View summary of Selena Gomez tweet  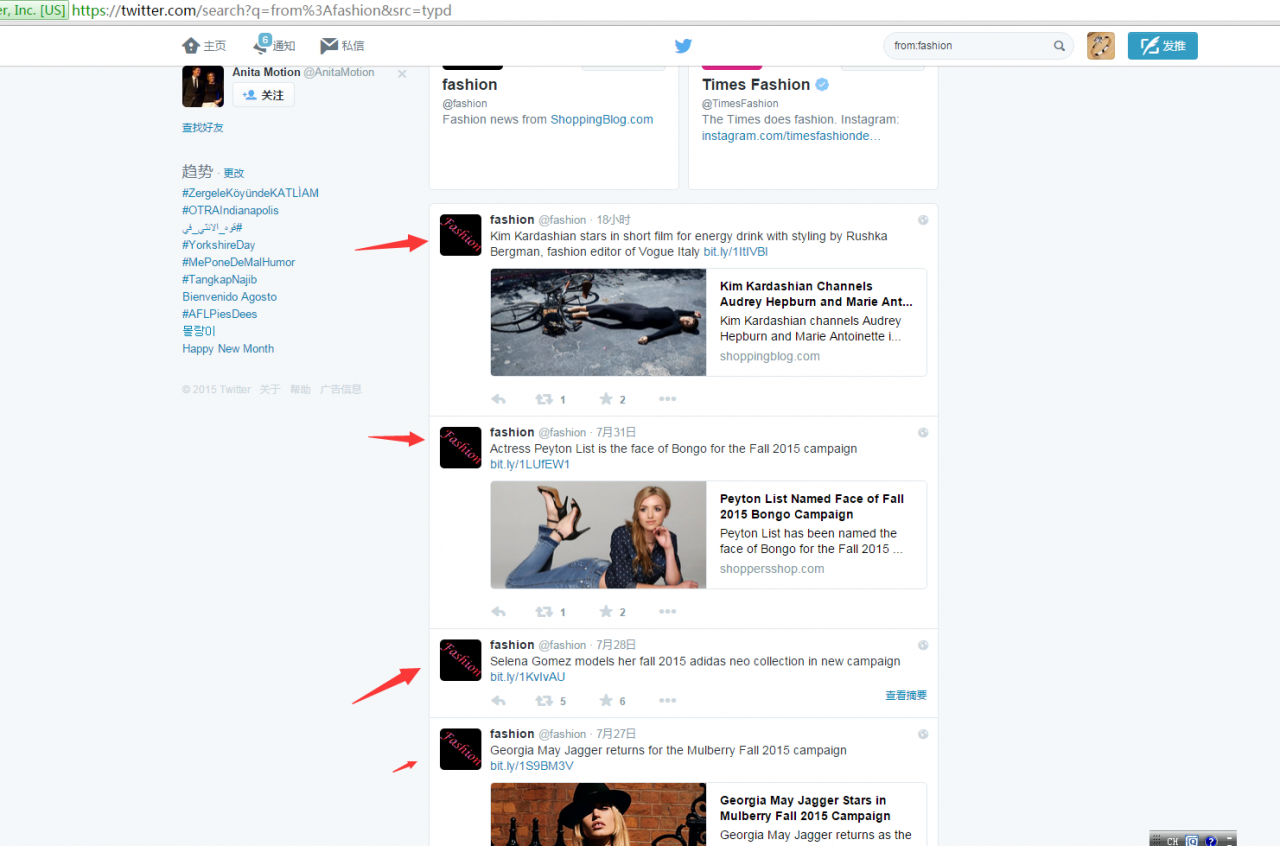pyautogui.click(x=906, y=695)
